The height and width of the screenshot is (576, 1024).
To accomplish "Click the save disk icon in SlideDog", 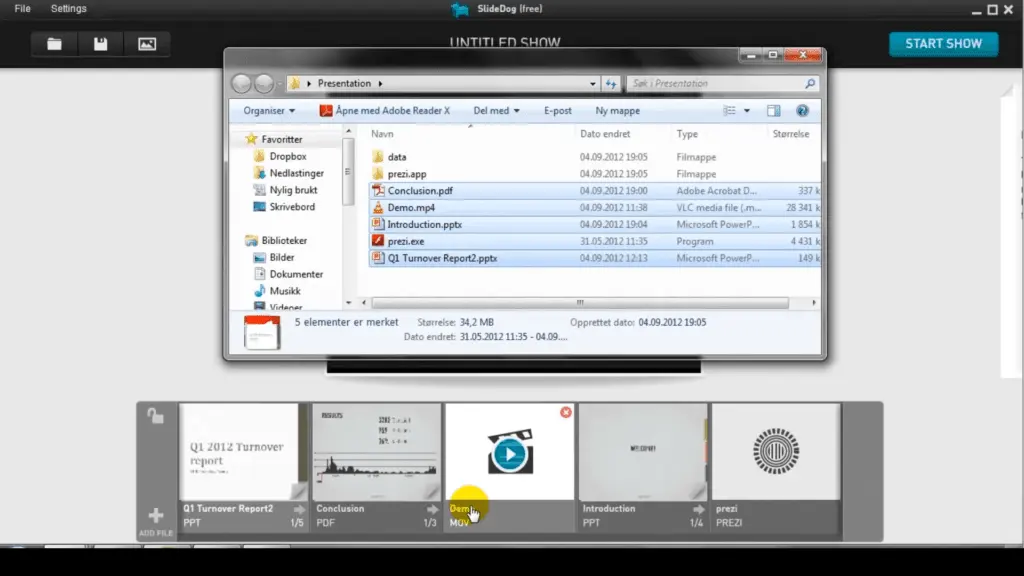I will (x=100, y=44).
